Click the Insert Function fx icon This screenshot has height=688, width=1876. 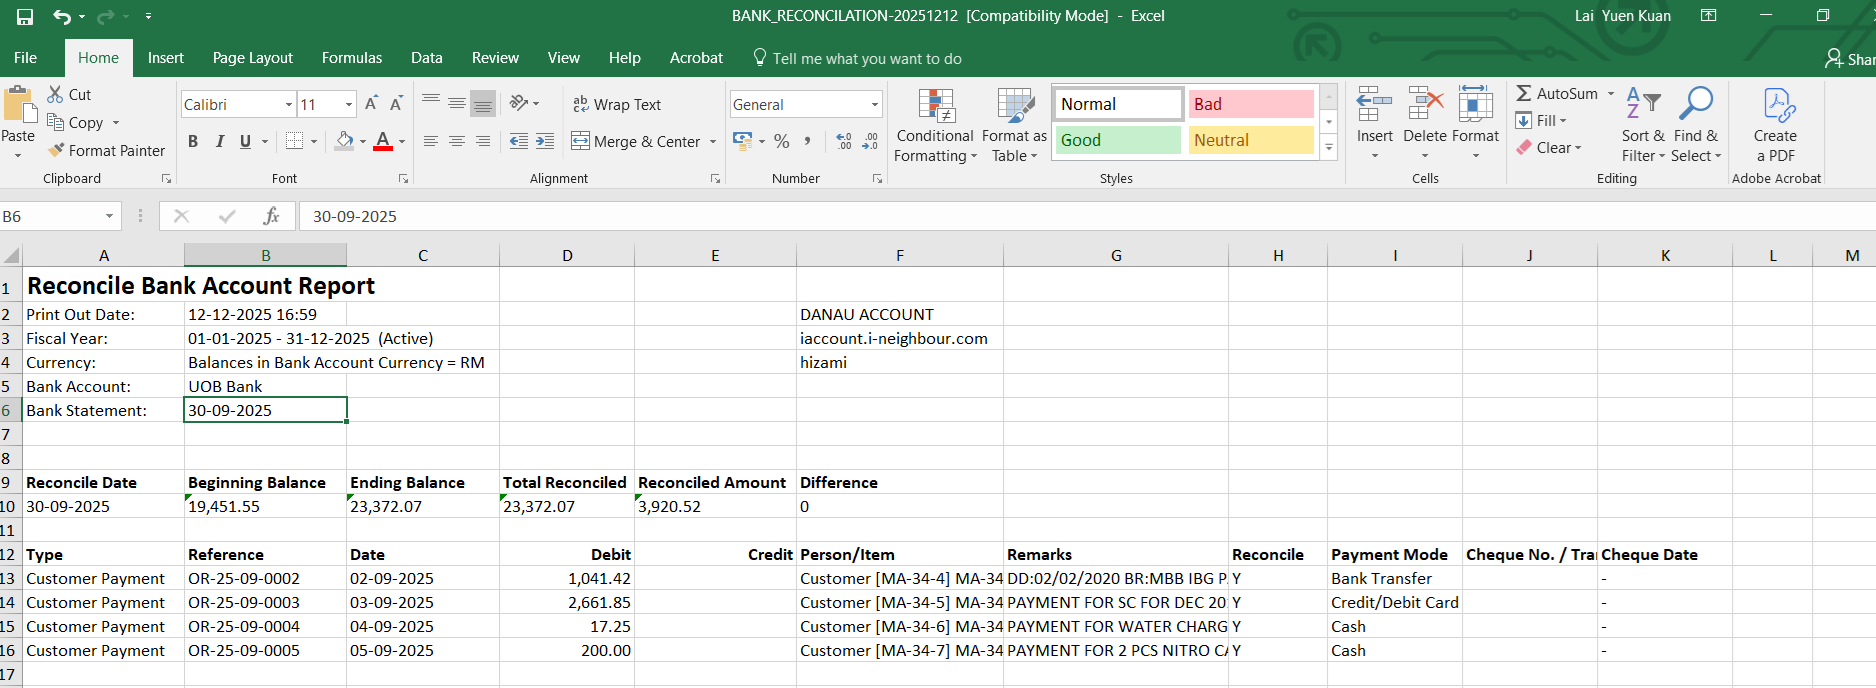point(271,216)
